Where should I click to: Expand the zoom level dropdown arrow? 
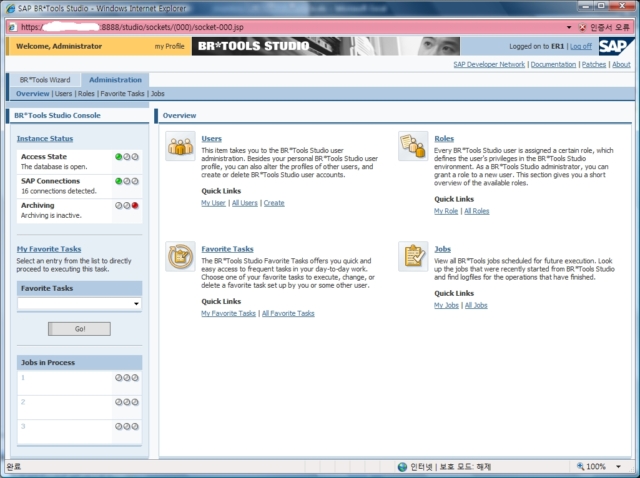coord(618,467)
